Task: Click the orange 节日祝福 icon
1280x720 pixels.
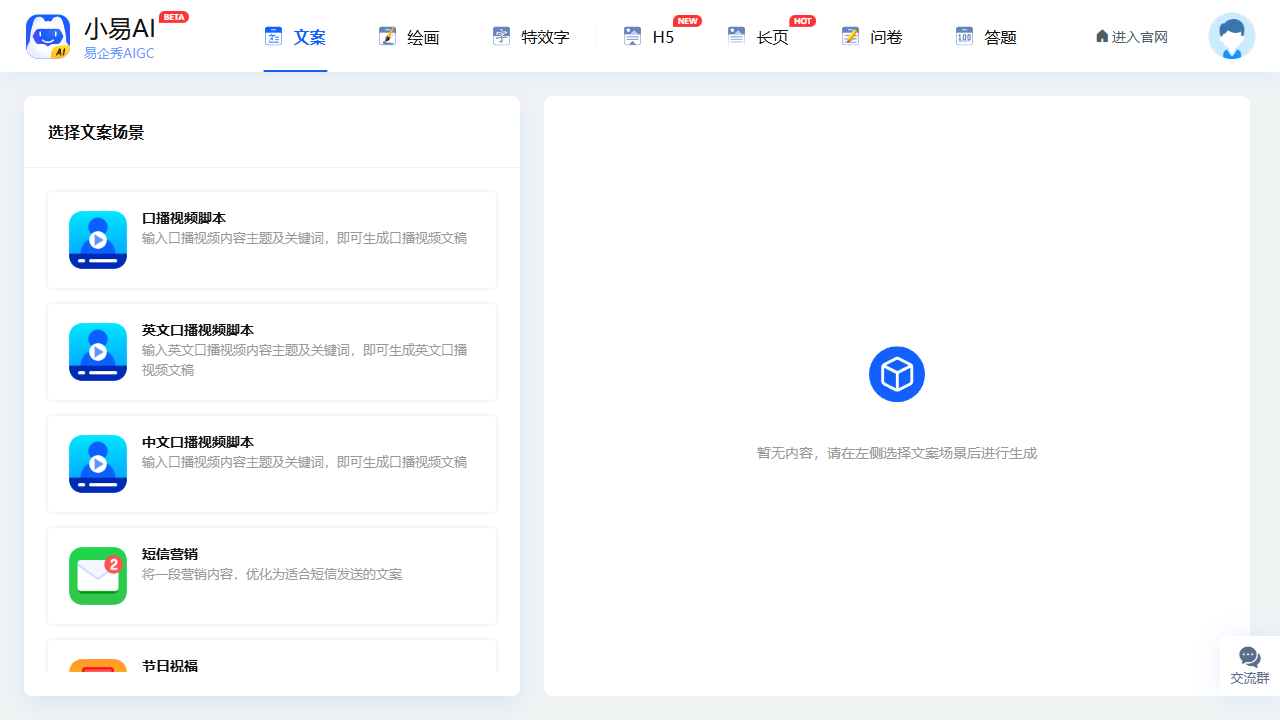Action: click(98, 666)
